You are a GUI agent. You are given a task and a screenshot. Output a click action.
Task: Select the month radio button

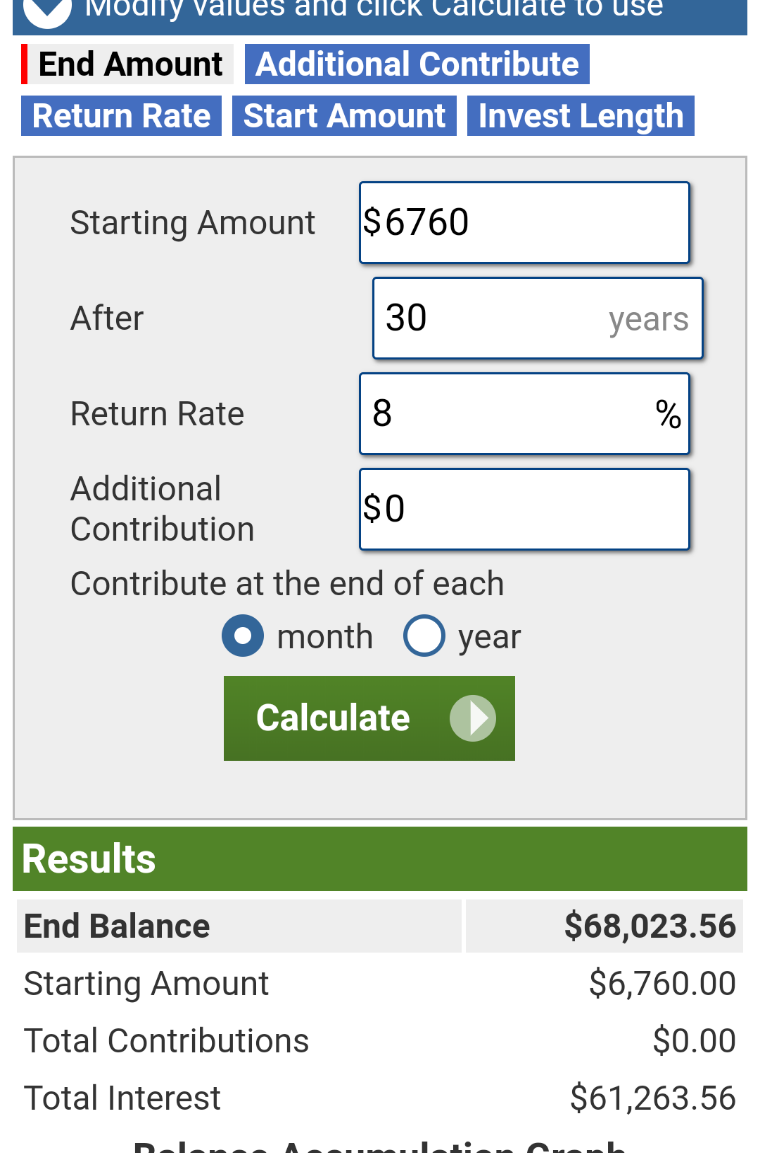[243, 635]
